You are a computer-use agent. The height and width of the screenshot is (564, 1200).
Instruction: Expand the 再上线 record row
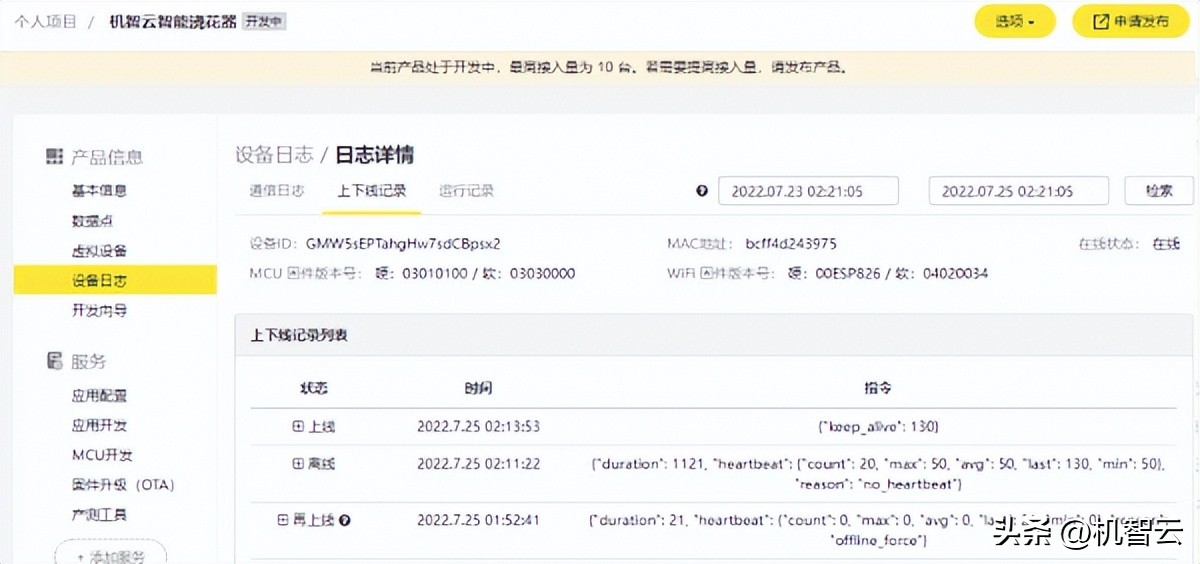[x=283, y=520]
